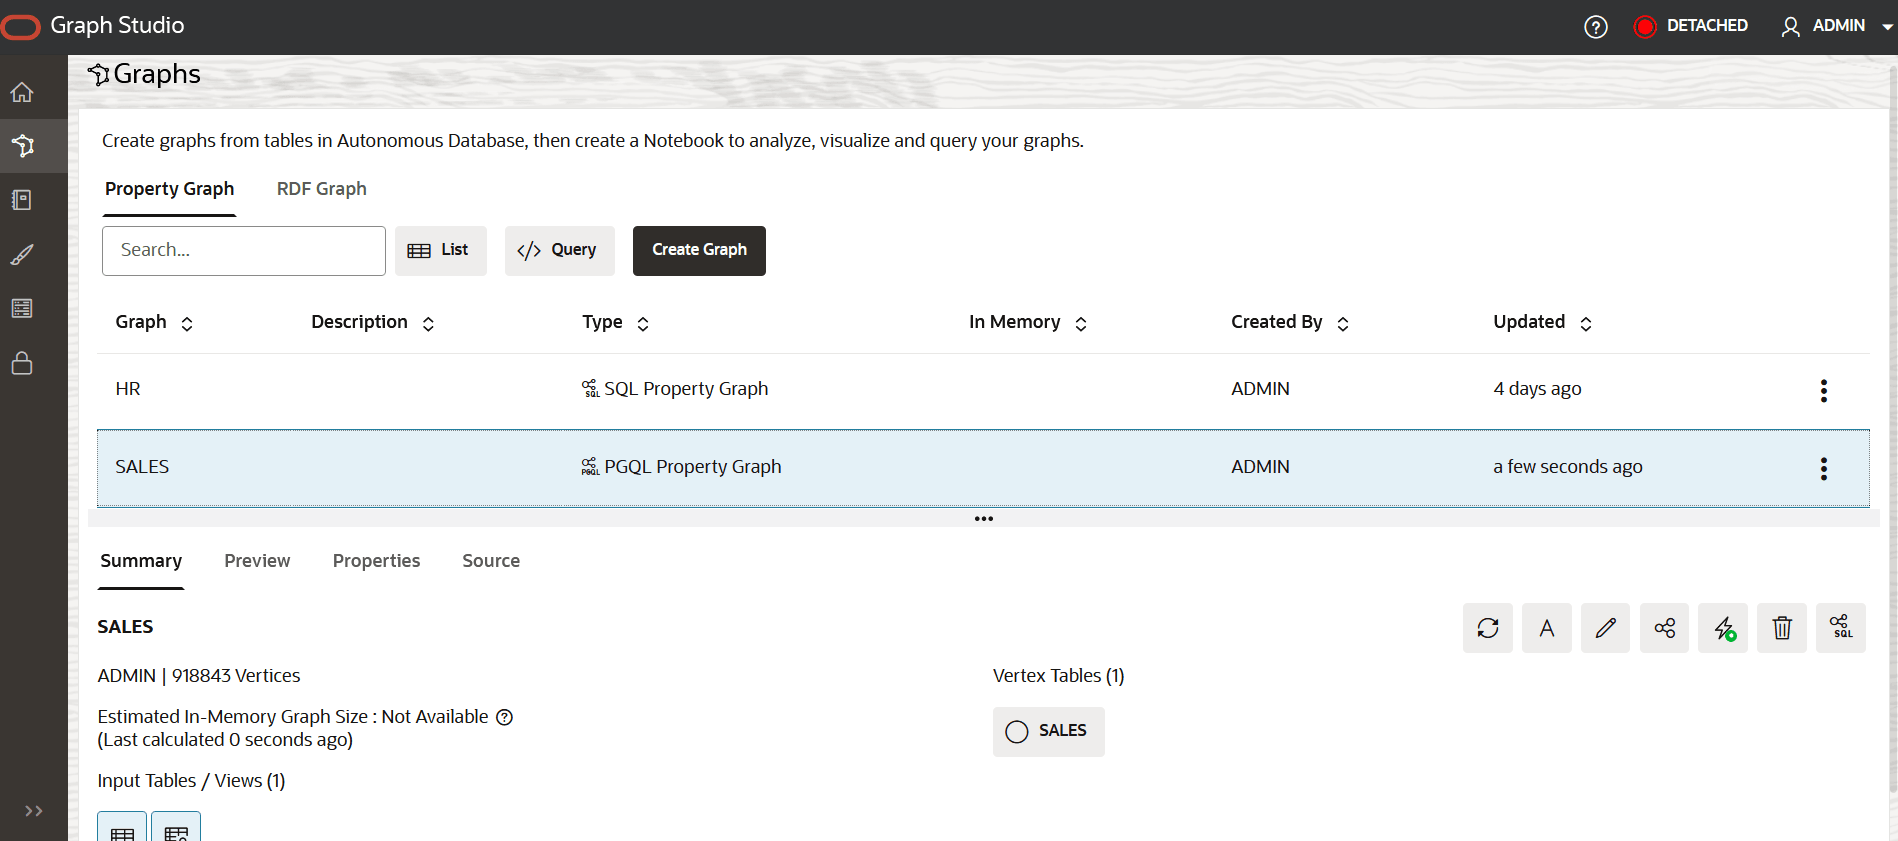Screen dimensions: 1898x841
Task: Switch to Property Graph tab
Action: point(170,189)
